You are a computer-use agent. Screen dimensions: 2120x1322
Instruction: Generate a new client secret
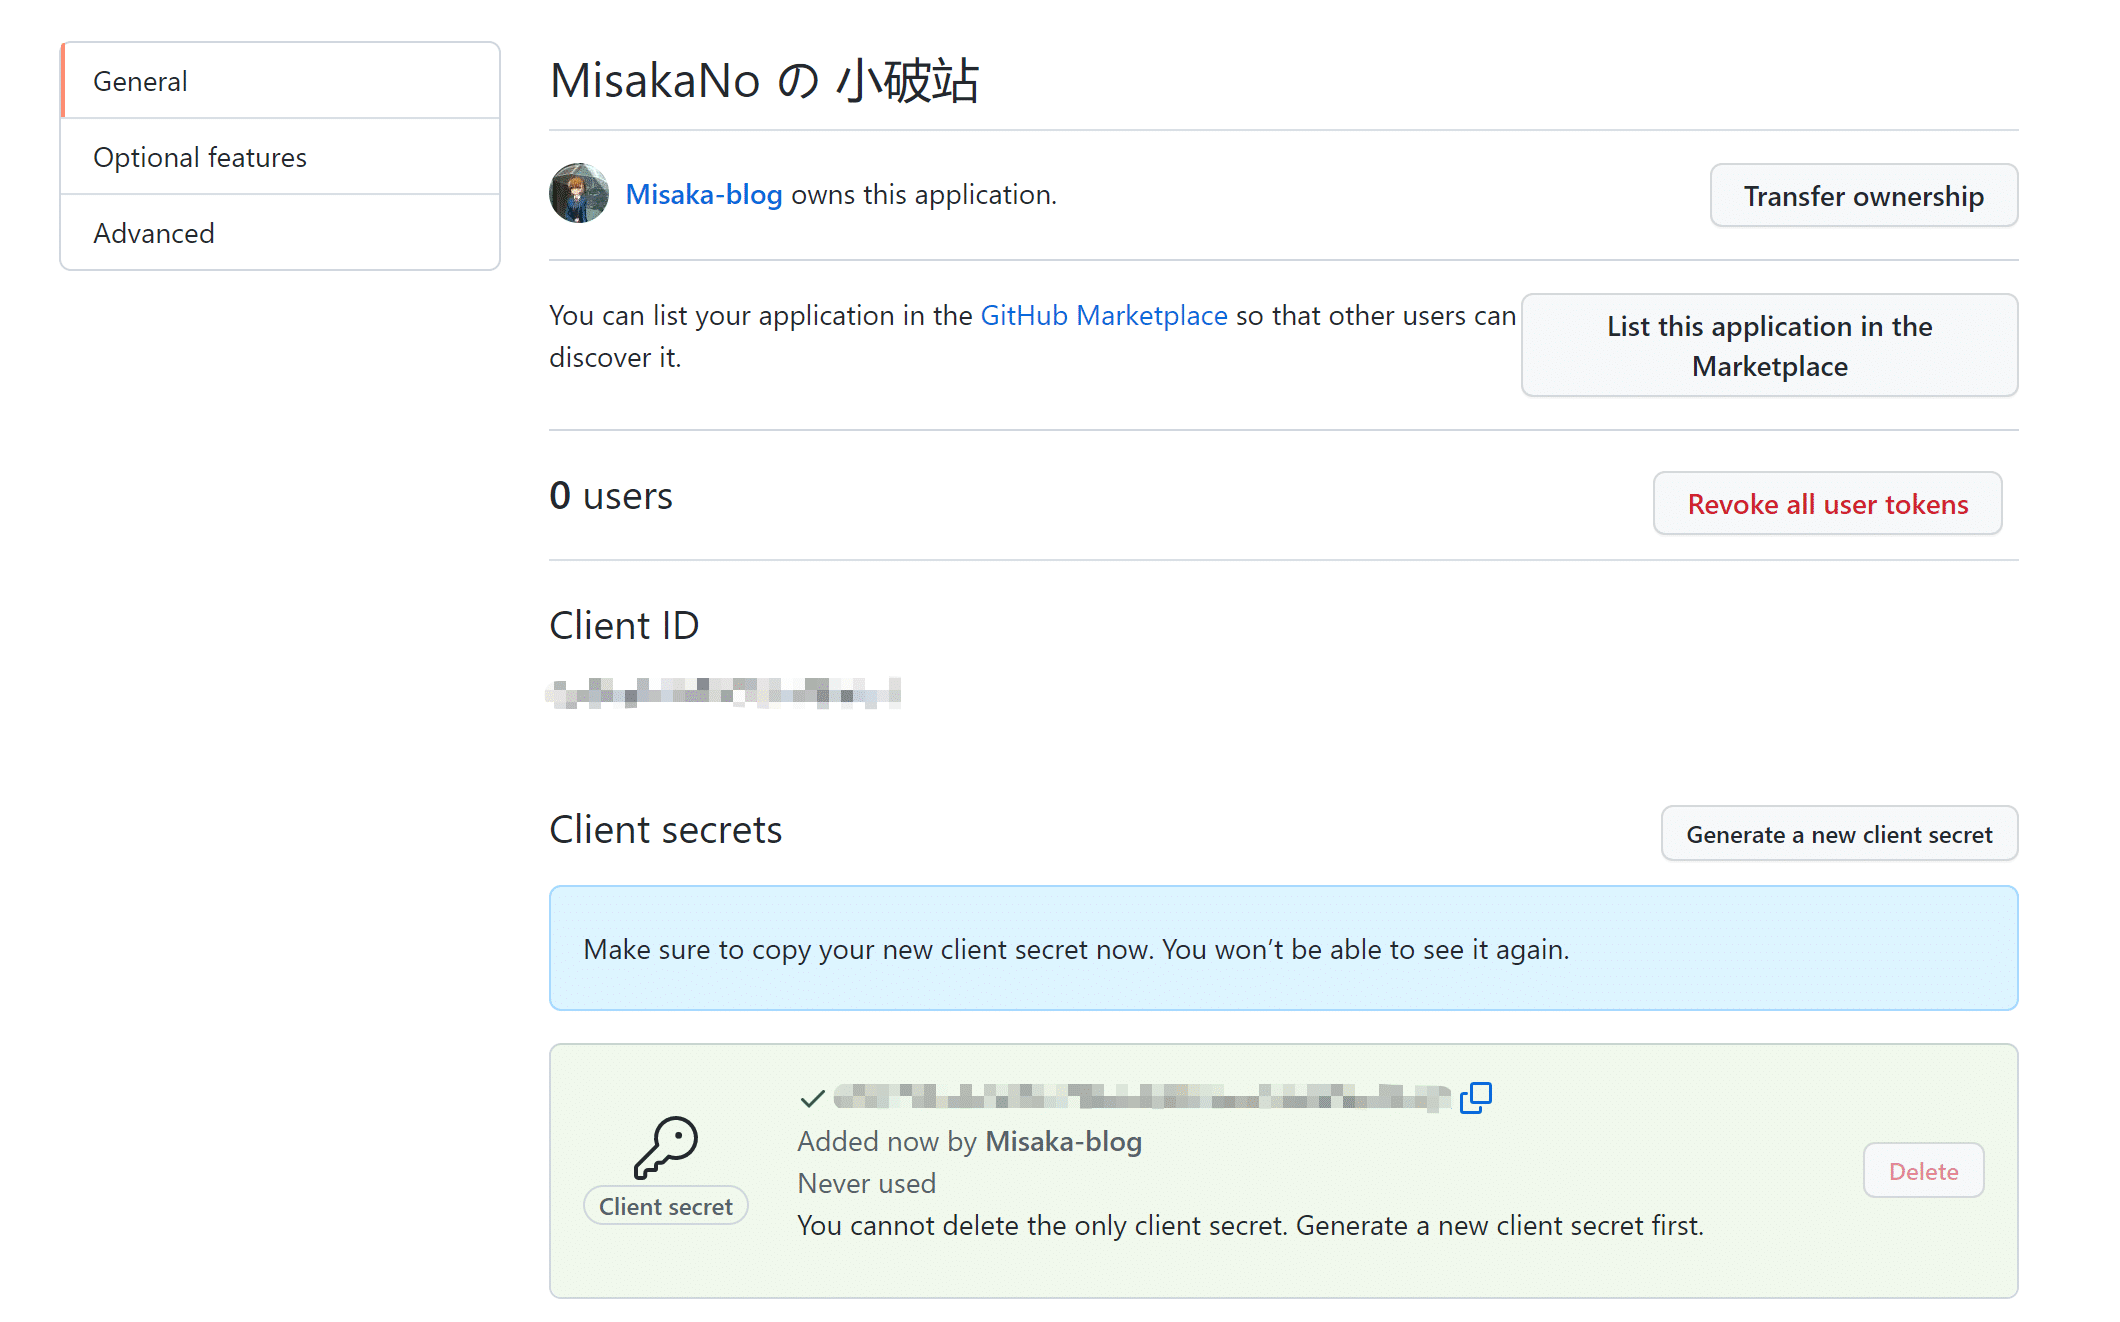click(1840, 834)
